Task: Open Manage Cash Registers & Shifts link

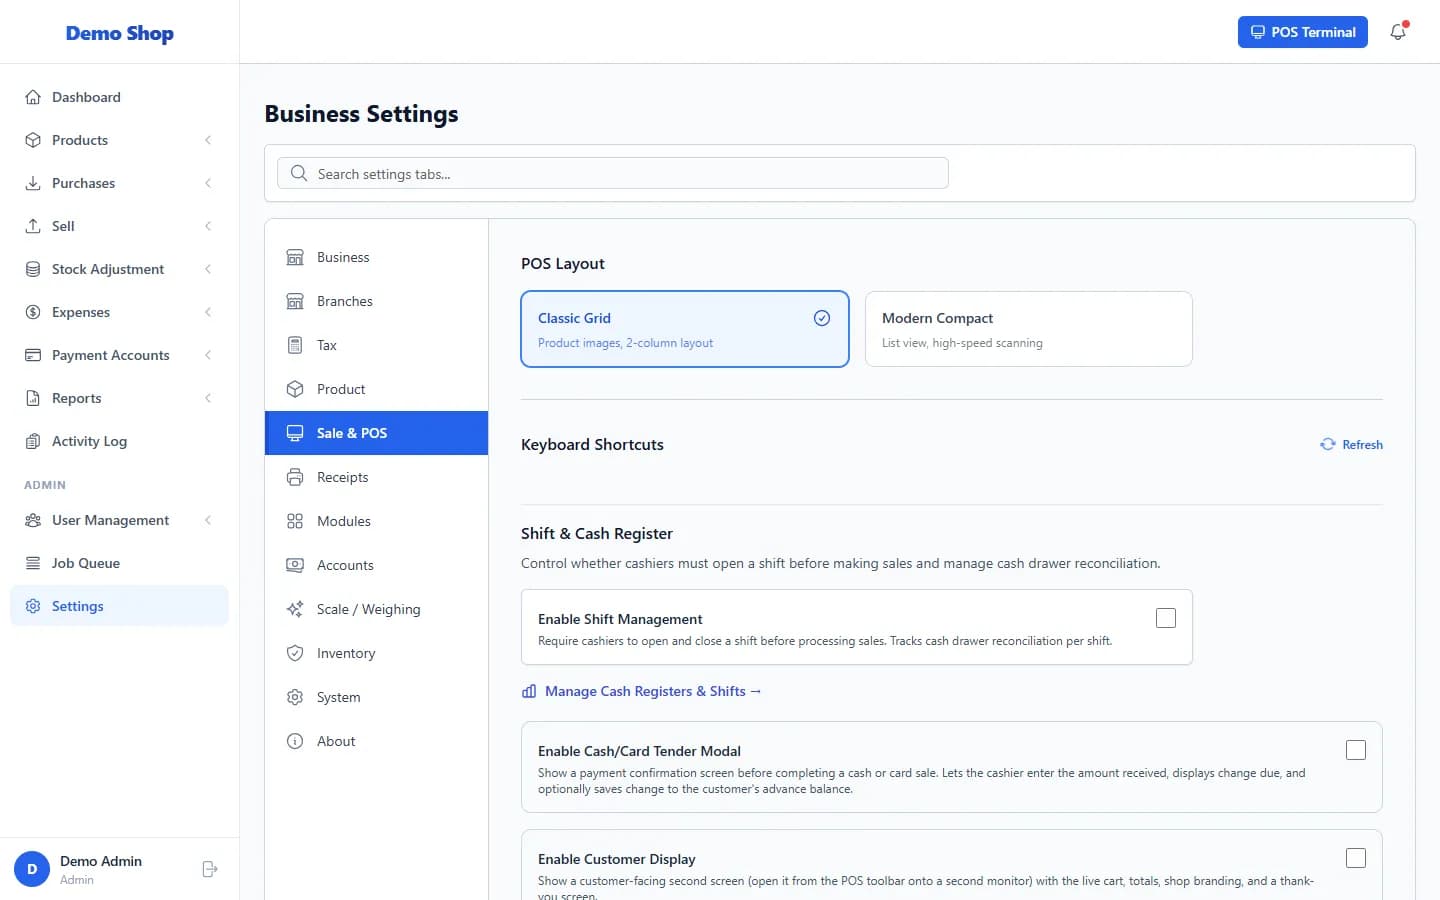Action: 642,691
